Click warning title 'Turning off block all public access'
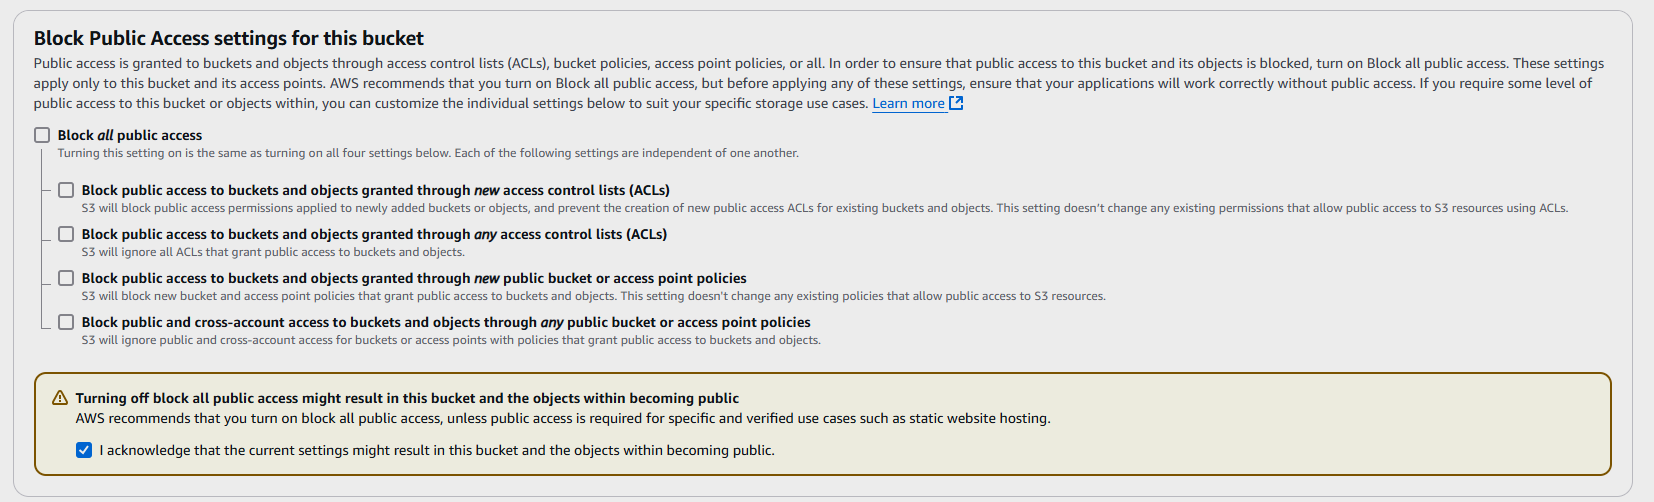The width and height of the screenshot is (1654, 502). point(407,398)
